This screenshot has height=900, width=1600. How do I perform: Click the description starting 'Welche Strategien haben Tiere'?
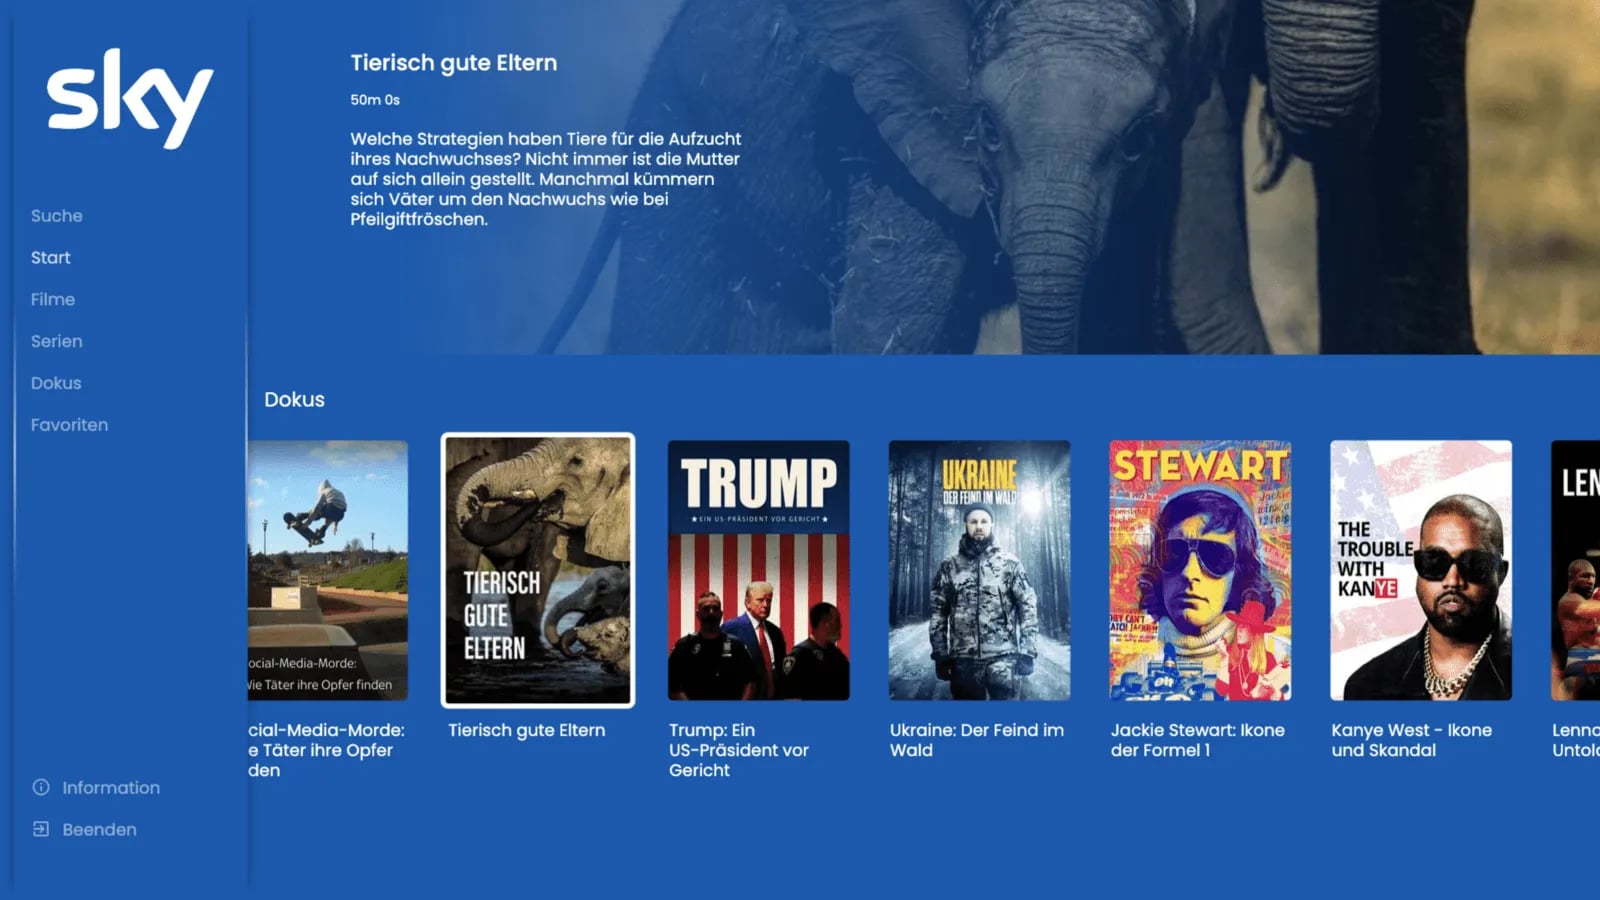pos(546,179)
